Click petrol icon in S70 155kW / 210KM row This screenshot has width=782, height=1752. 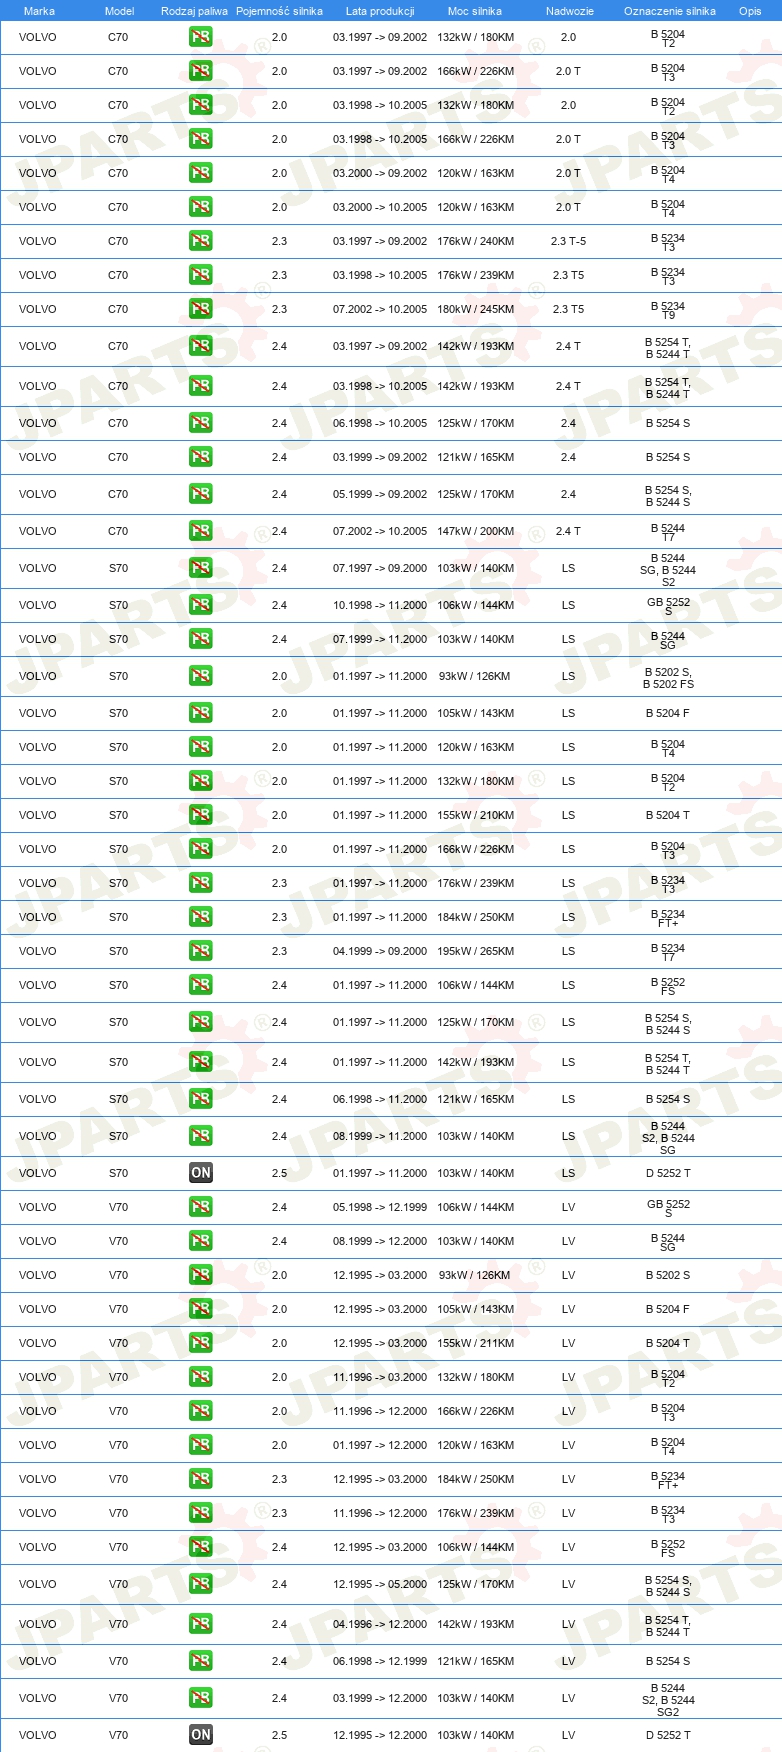[x=201, y=815]
